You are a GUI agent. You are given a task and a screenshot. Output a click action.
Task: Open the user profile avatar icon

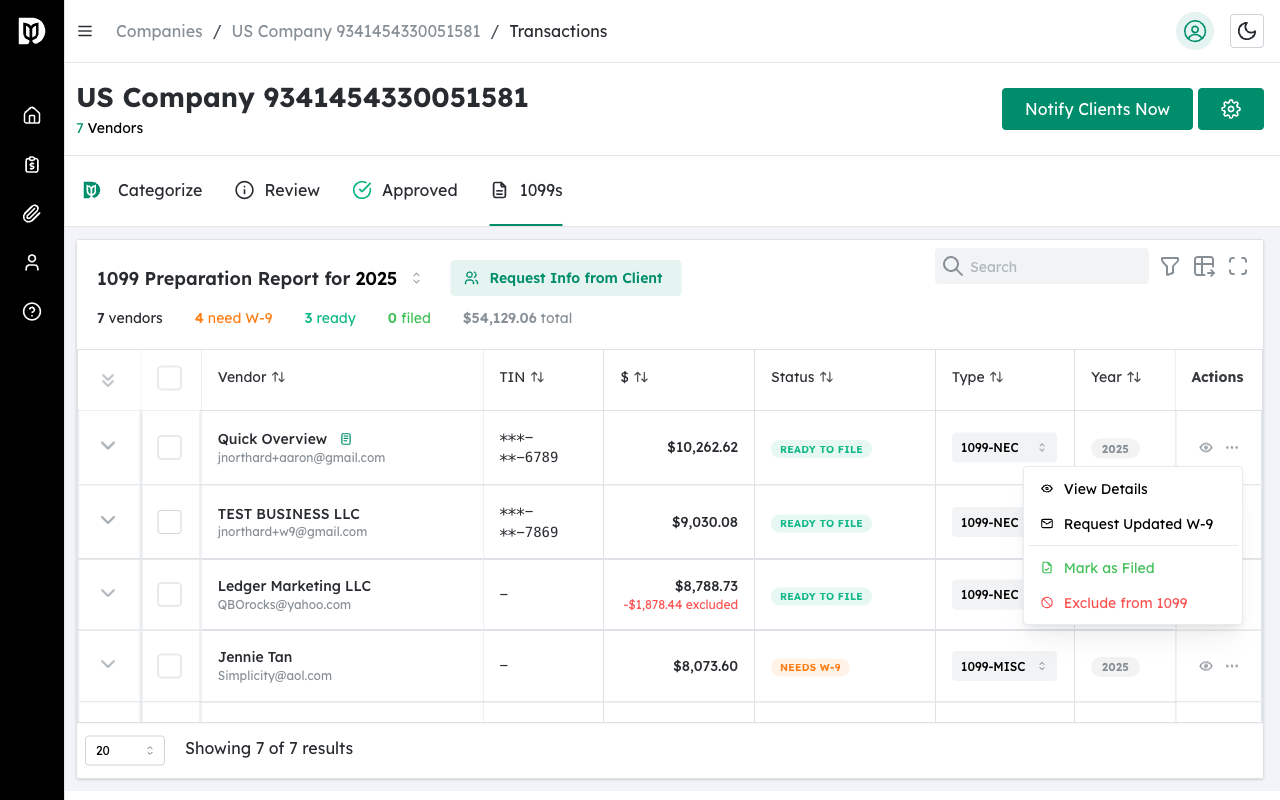point(1194,31)
